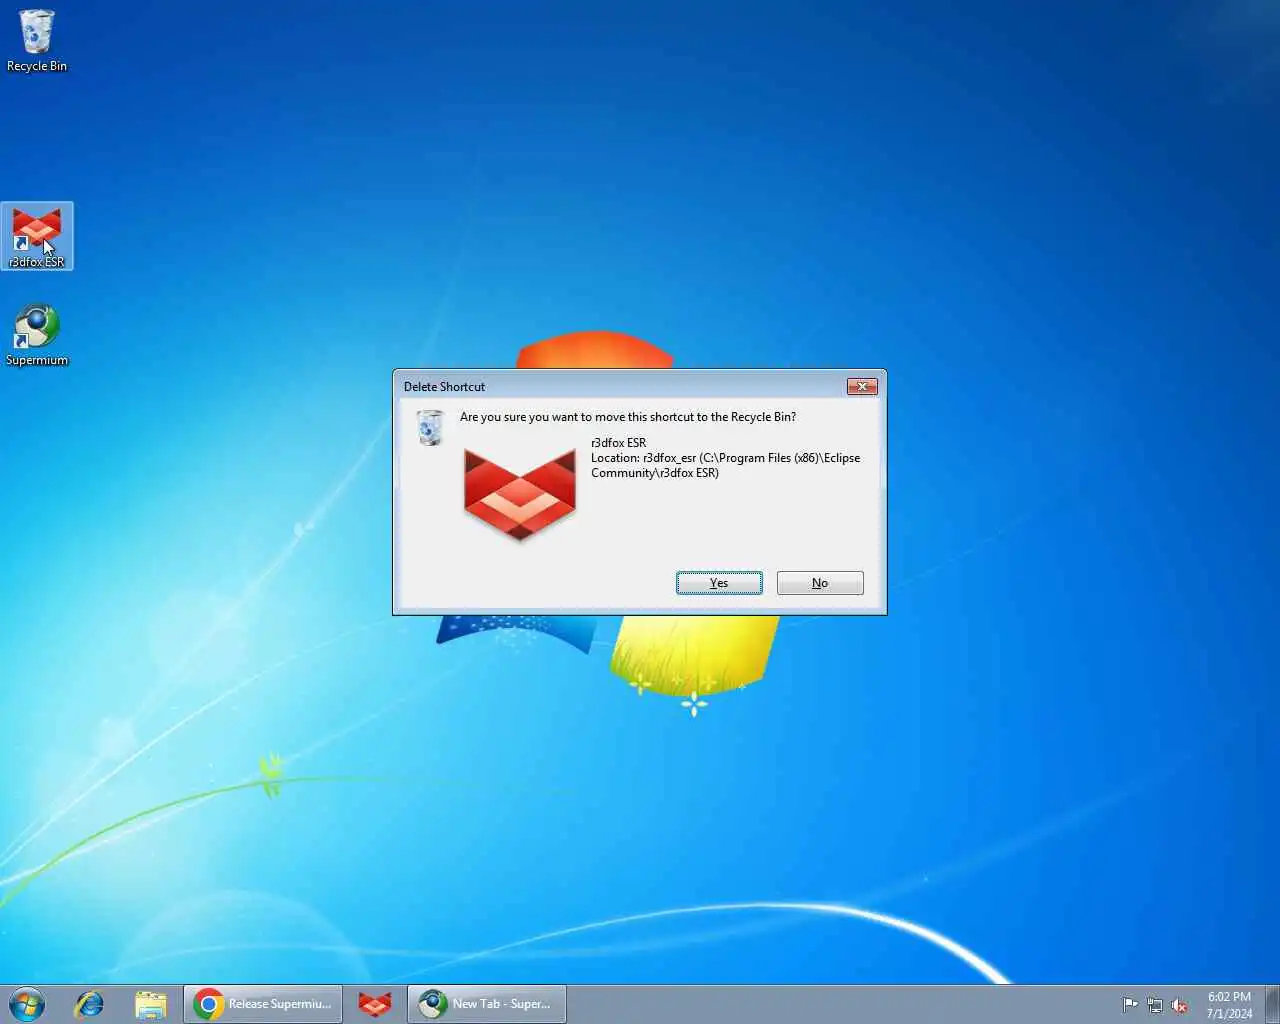Switch to the Release Supermium taskbar window
The height and width of the screenshot is (1024, 1280).
(263, 1004)
